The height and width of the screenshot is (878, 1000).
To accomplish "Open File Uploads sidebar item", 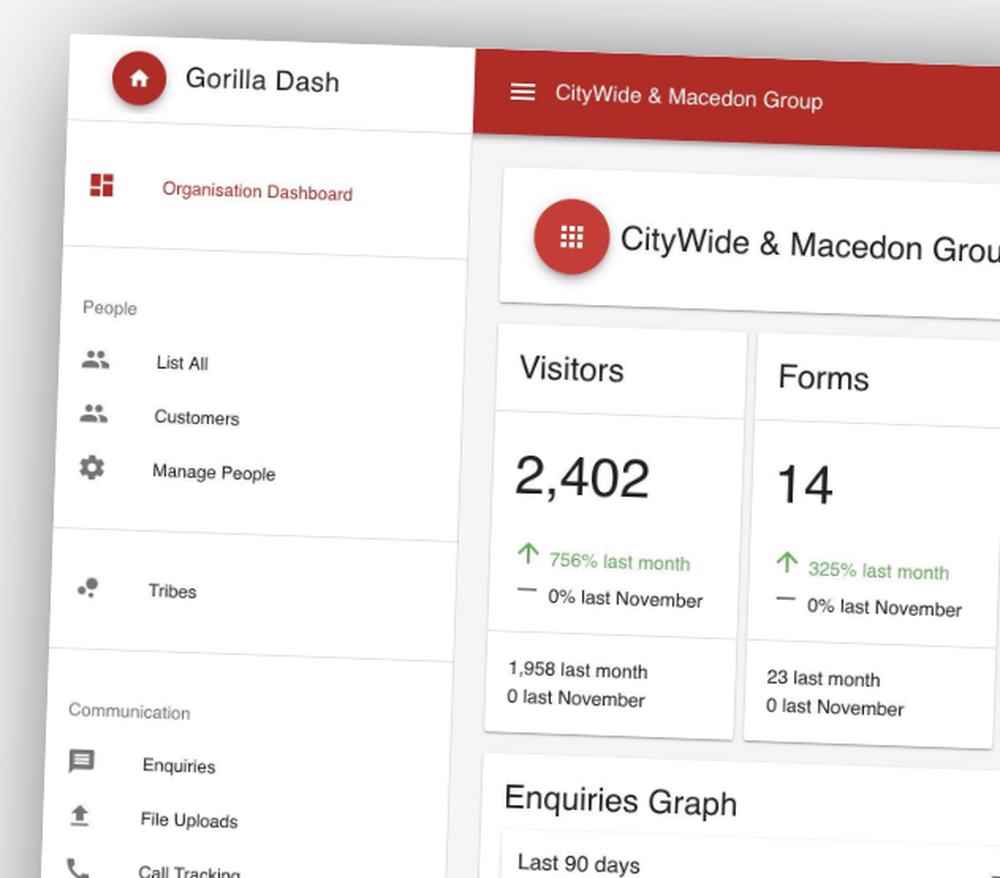I will [189, 820].
